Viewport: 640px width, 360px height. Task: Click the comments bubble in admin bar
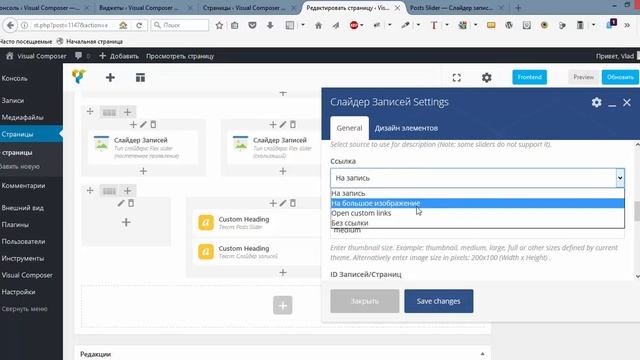coord(78,56)
